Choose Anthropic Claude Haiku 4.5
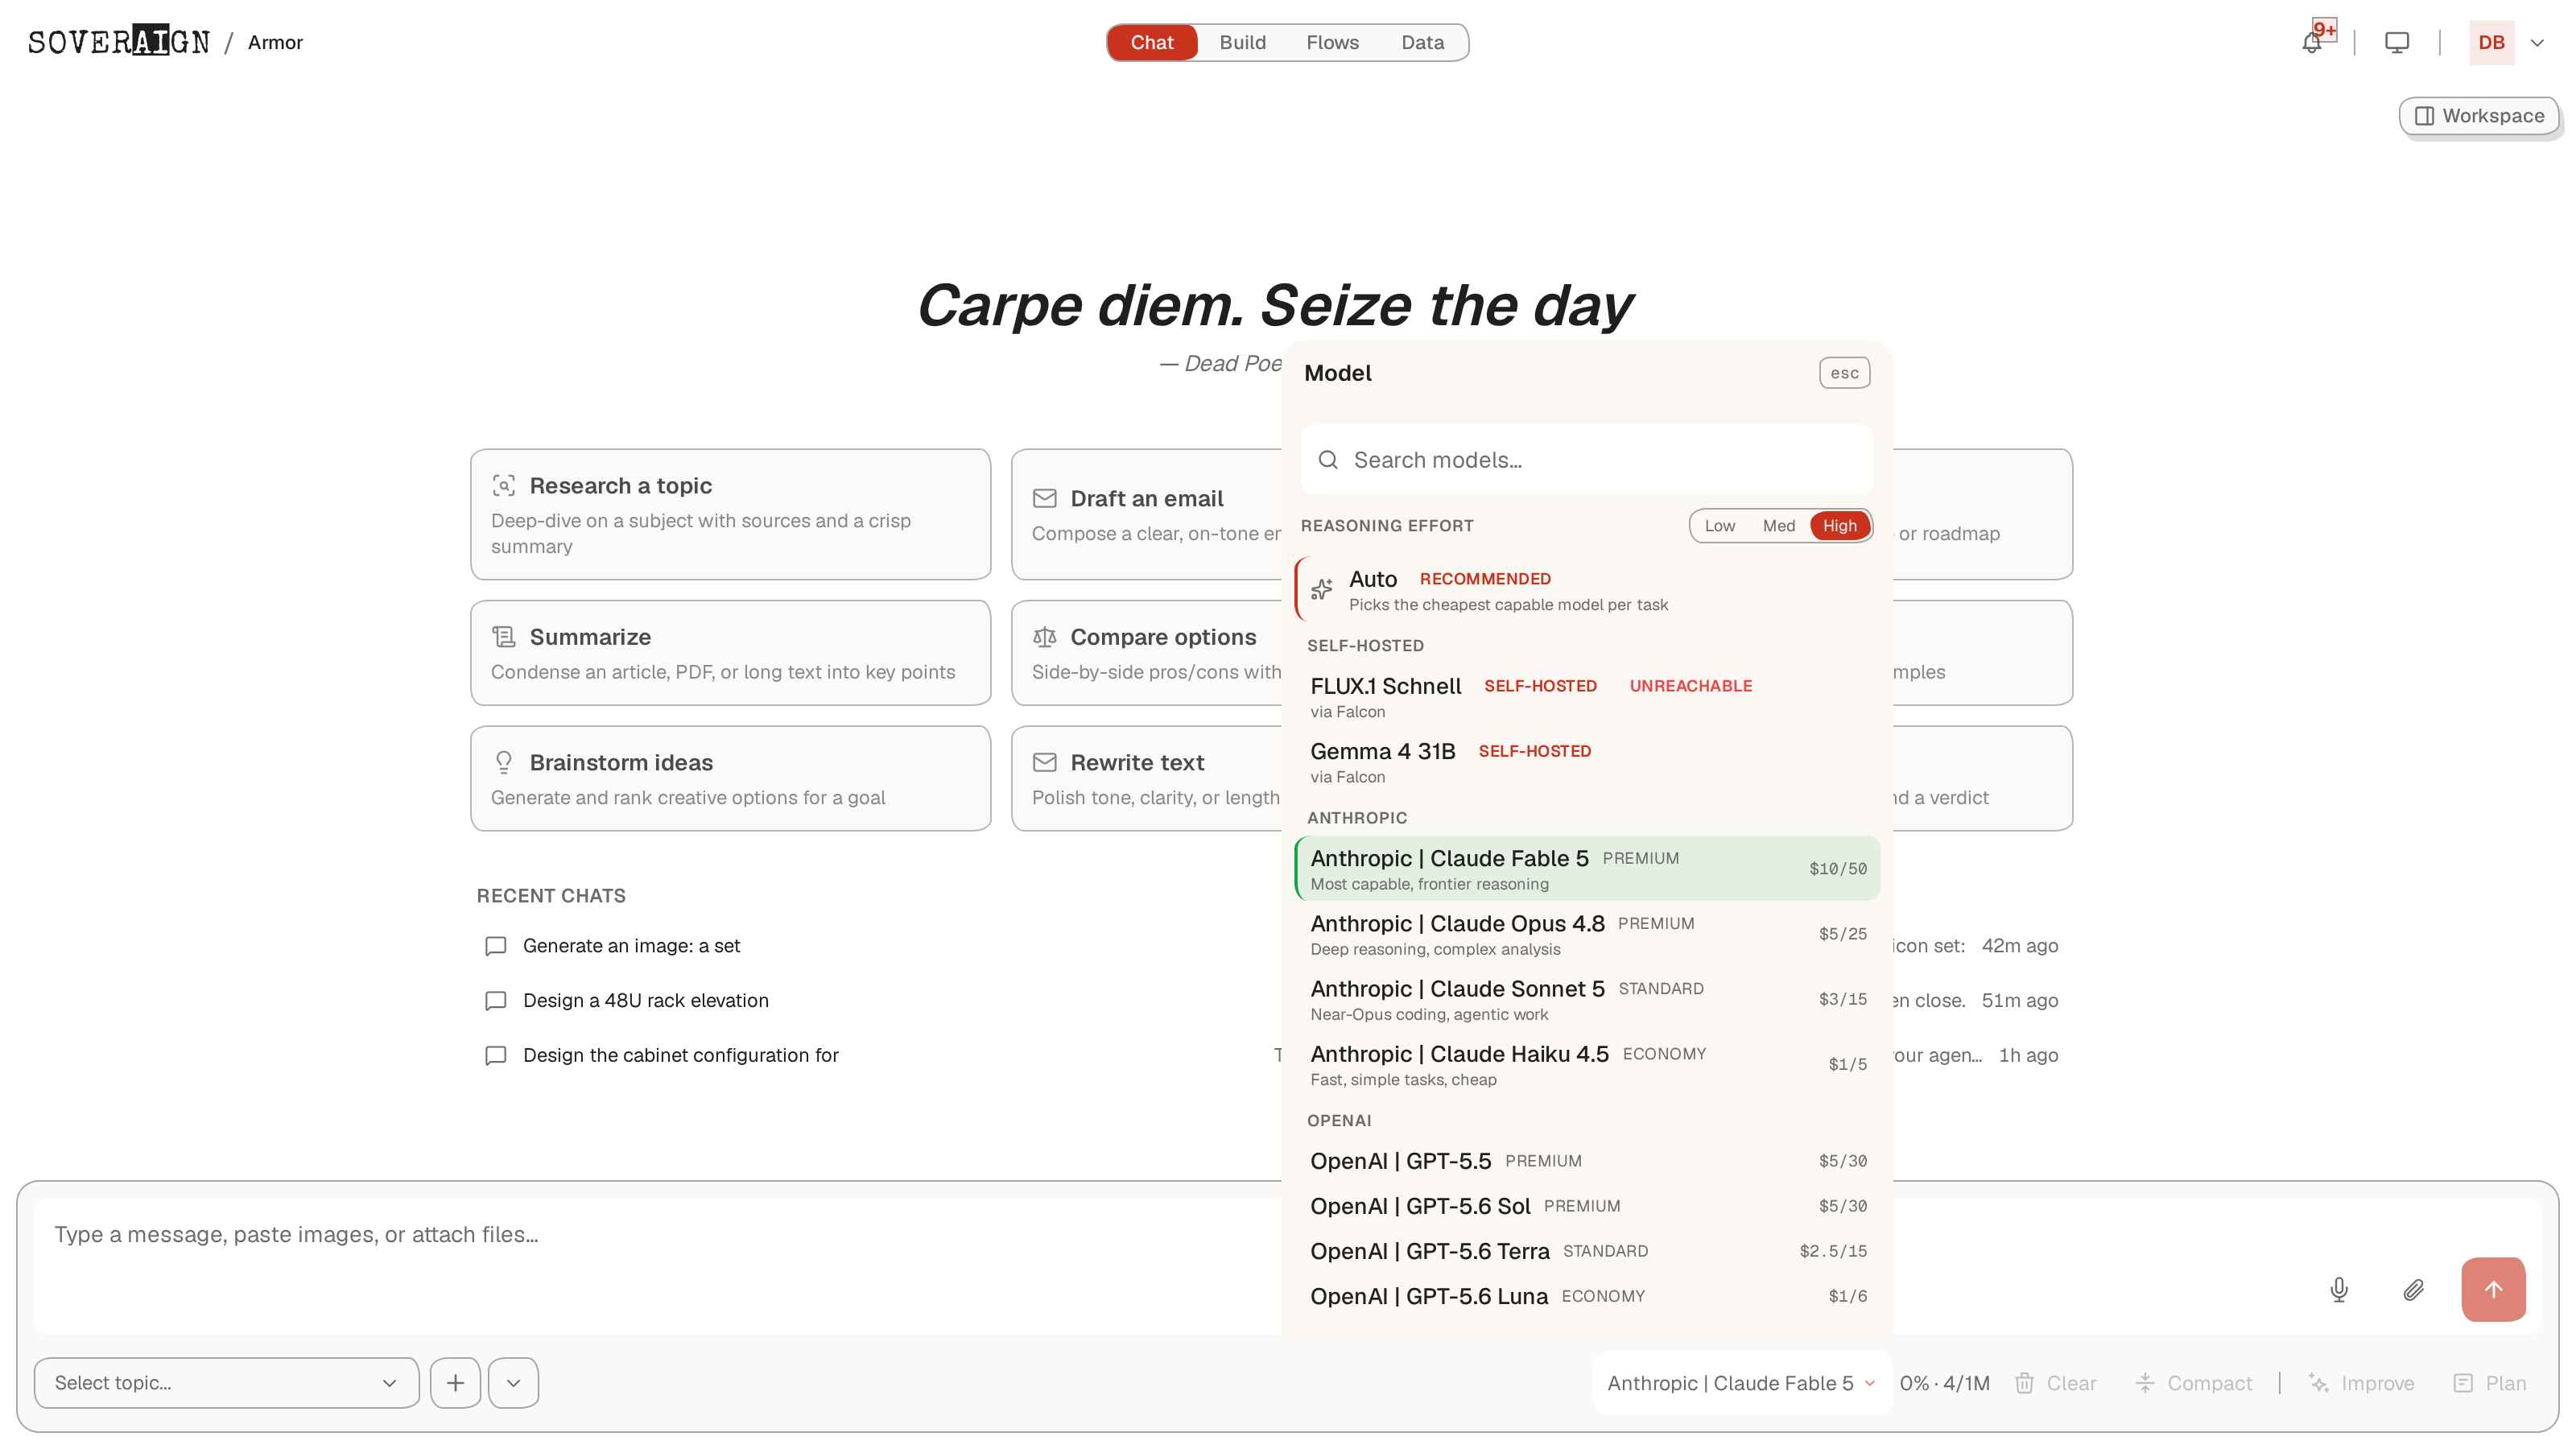 pos(1586,1065)
